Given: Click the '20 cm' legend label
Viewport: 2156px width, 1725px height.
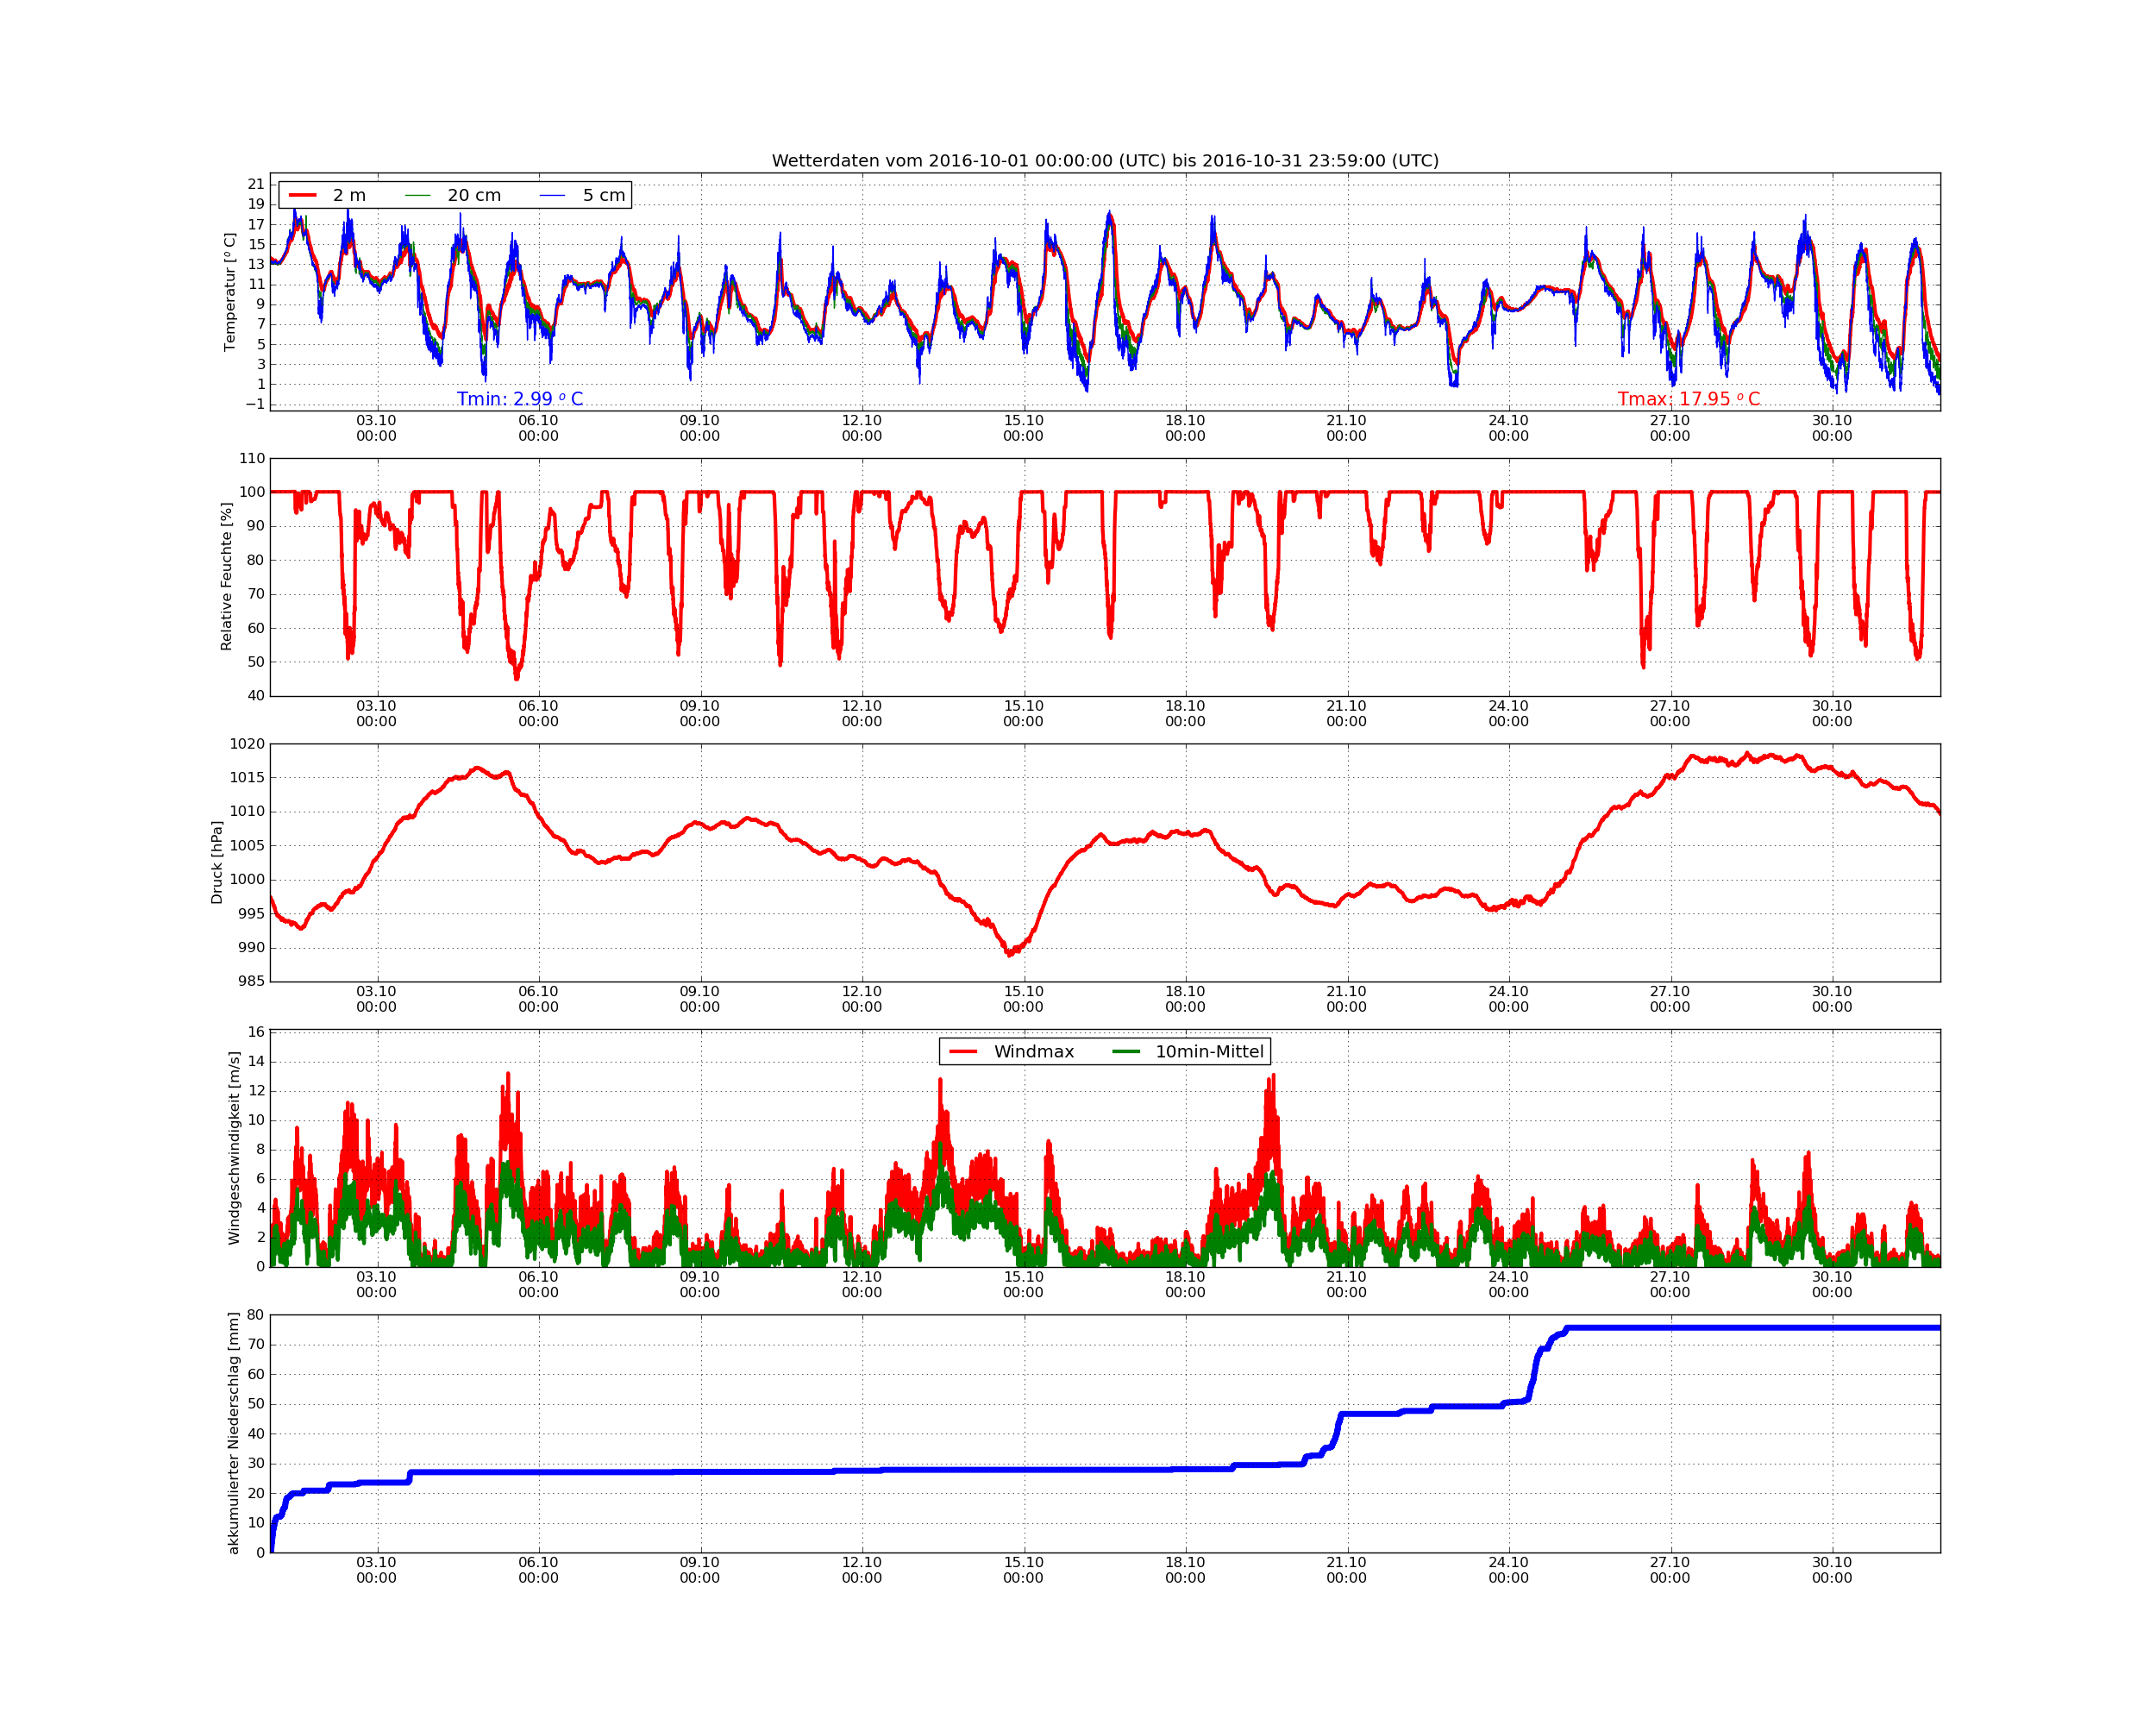Looking at the screenshot, I should point(474,195).
